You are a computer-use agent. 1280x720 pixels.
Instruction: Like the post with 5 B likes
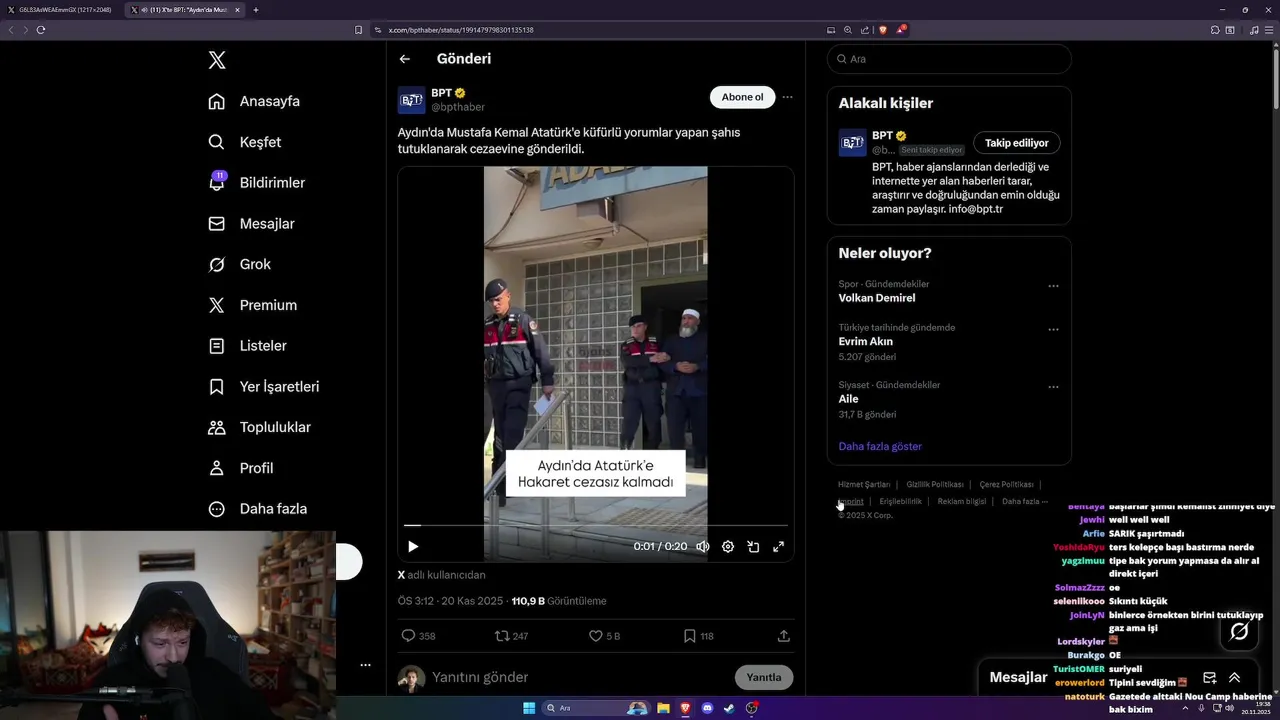tap(604, 636)
